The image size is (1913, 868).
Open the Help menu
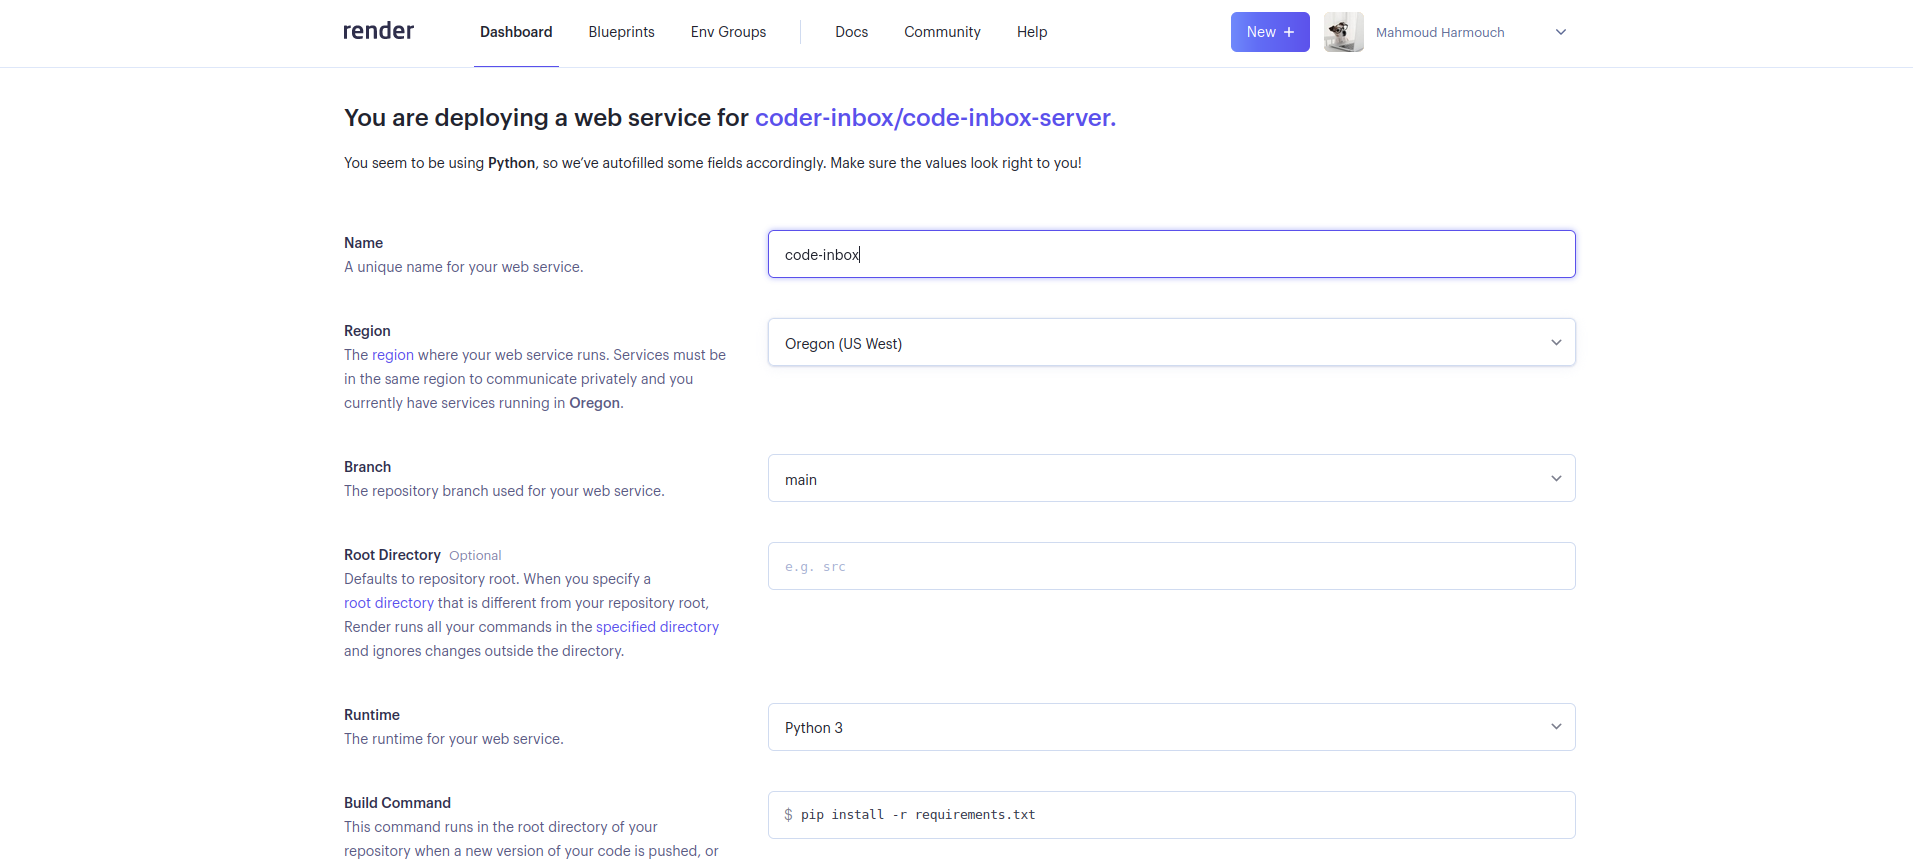pos(1032,32)
